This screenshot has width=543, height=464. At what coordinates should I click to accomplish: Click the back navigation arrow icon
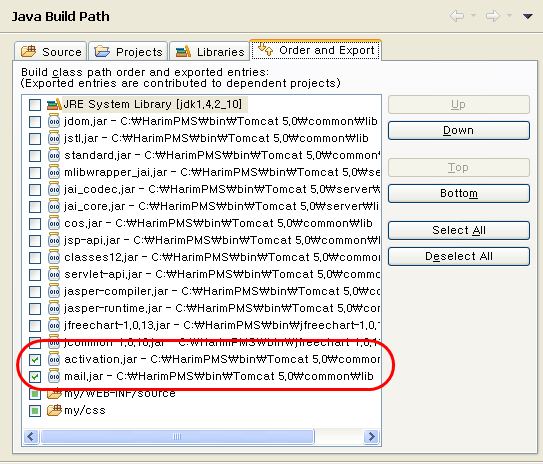click(457, 16)
